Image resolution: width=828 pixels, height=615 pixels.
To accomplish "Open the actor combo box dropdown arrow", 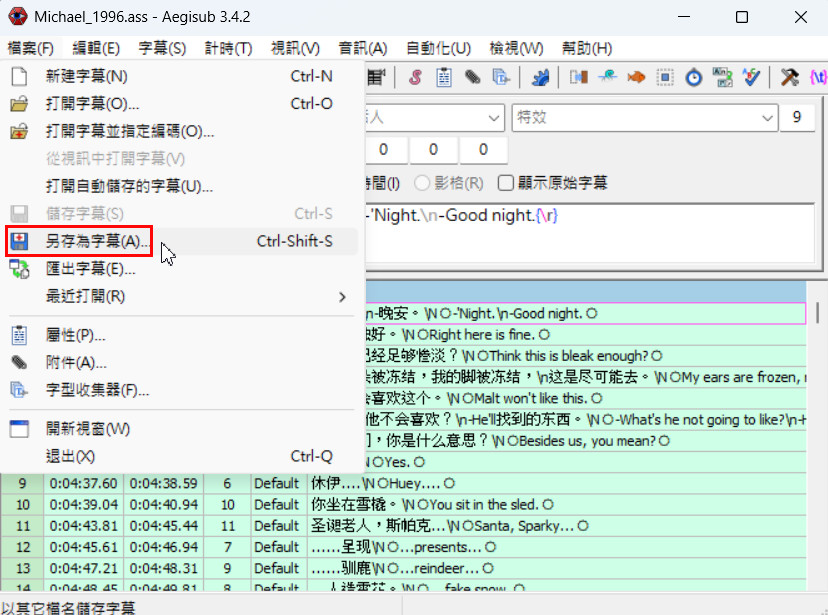I will pos(493,117).
